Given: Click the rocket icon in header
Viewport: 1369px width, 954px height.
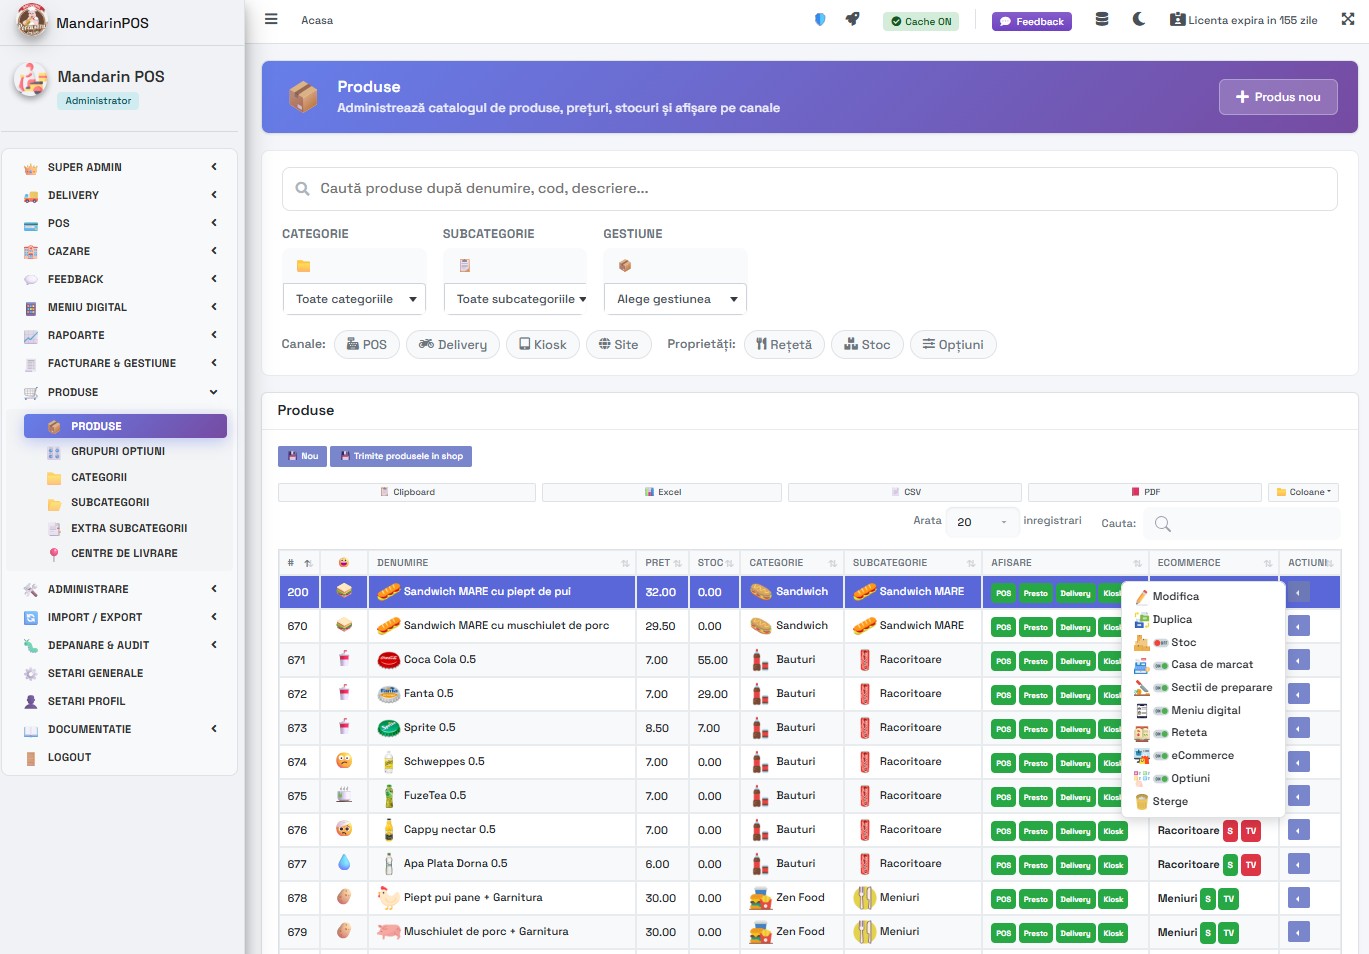Looking at the screenshot, I should coord(852,19).
